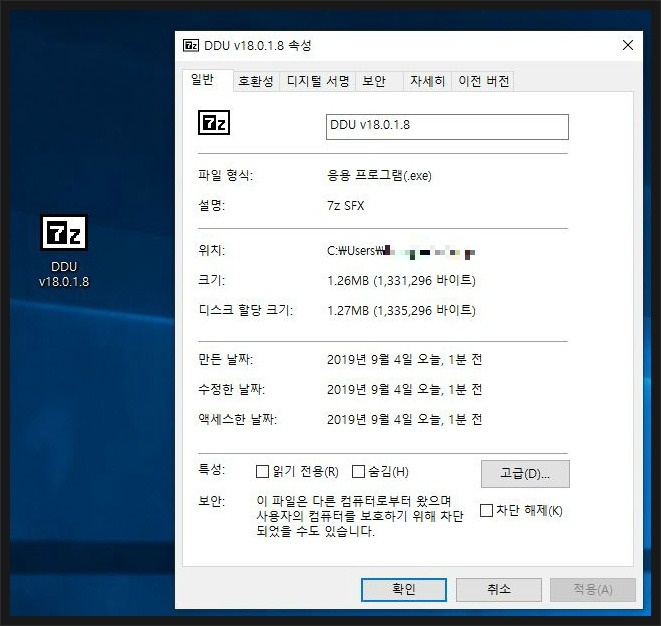This screenshot has height=626, width=661.
Task: Click the location path C:\Users
Action: [401, 252]
